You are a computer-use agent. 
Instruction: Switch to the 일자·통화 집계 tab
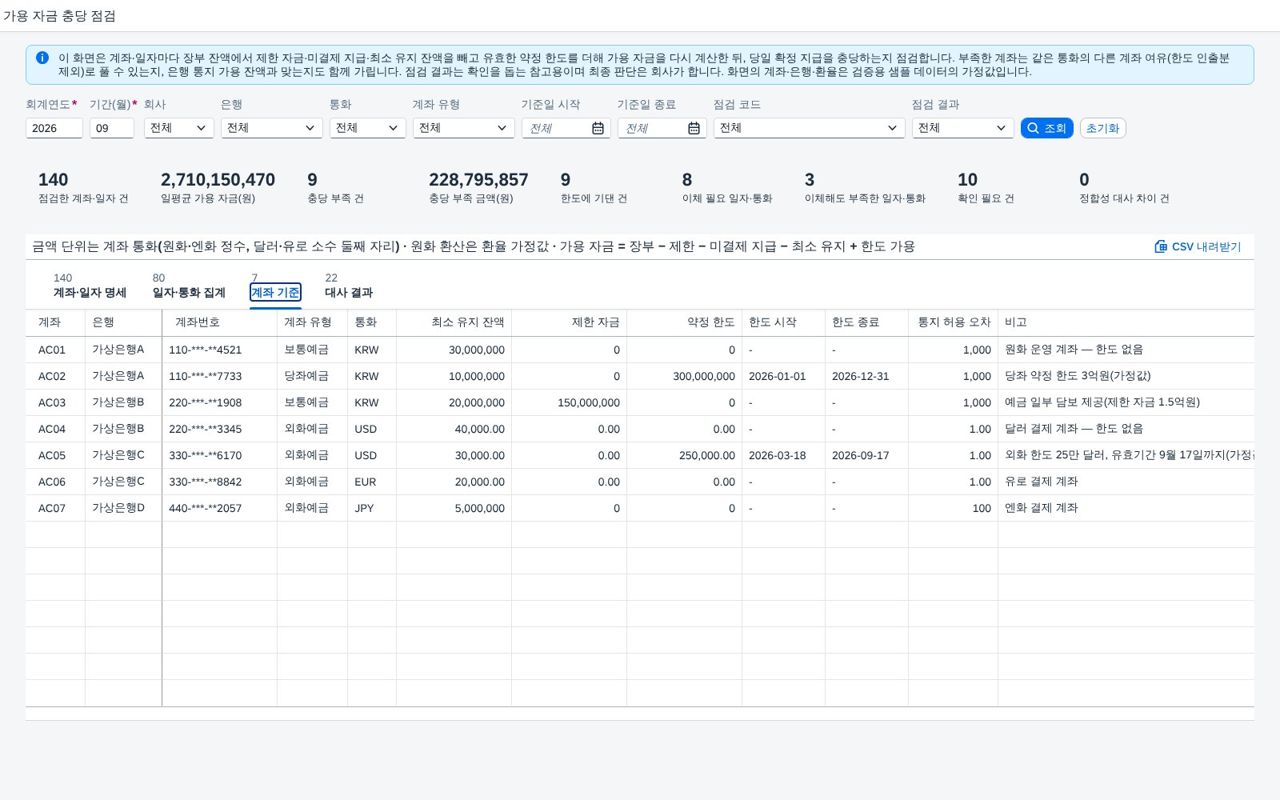click(189, 293)
